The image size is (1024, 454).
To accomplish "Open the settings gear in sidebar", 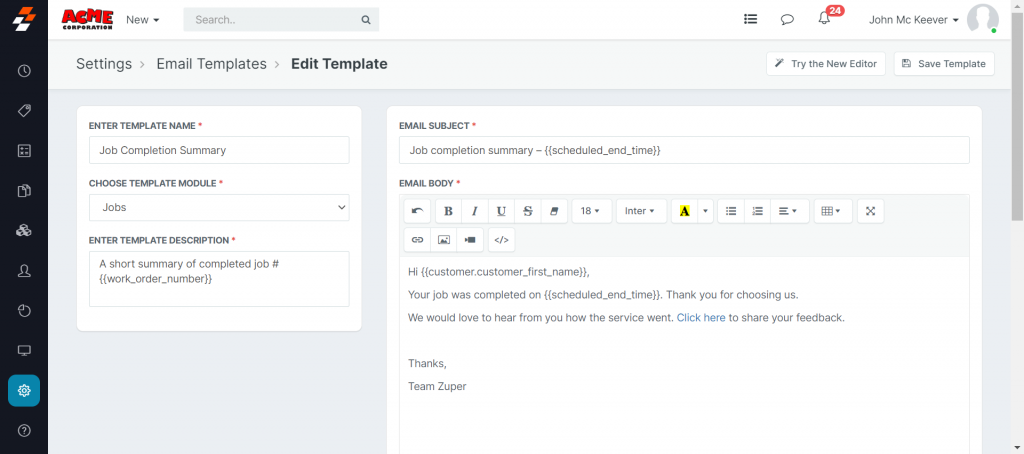I will (24, 391).
